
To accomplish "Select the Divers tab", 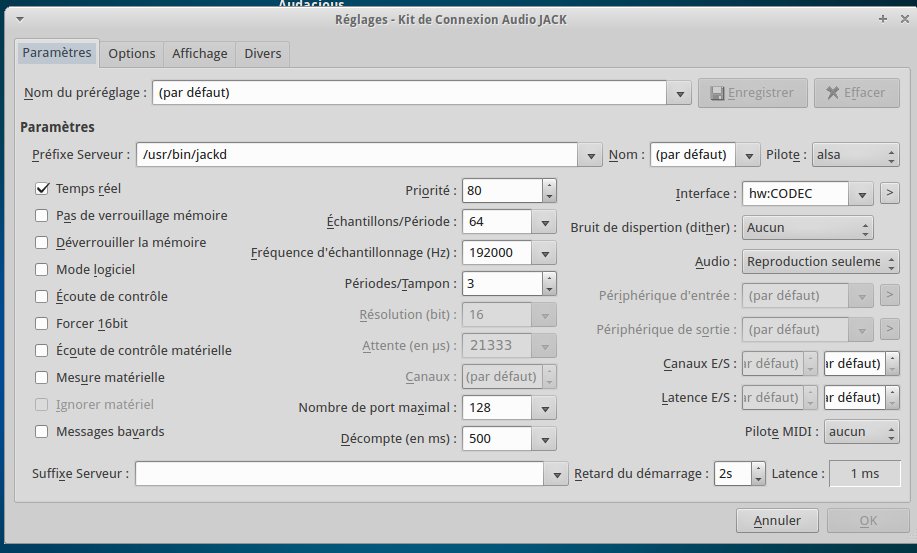I will click(x=262, y=53).
